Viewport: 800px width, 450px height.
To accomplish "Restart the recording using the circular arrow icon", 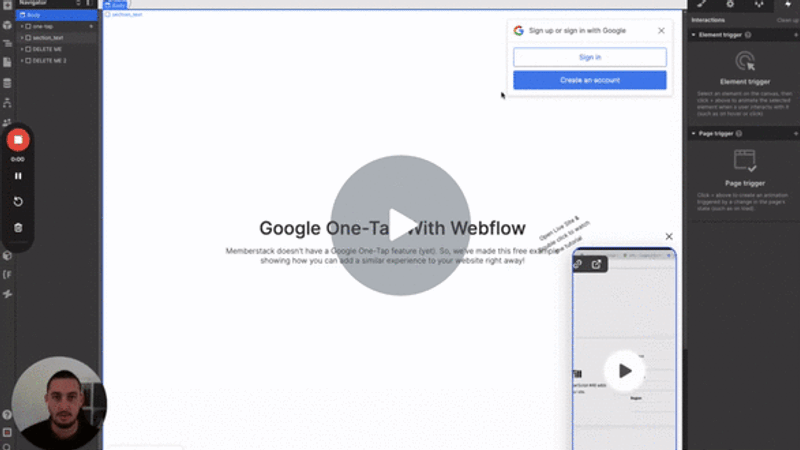I will point(18,202).
